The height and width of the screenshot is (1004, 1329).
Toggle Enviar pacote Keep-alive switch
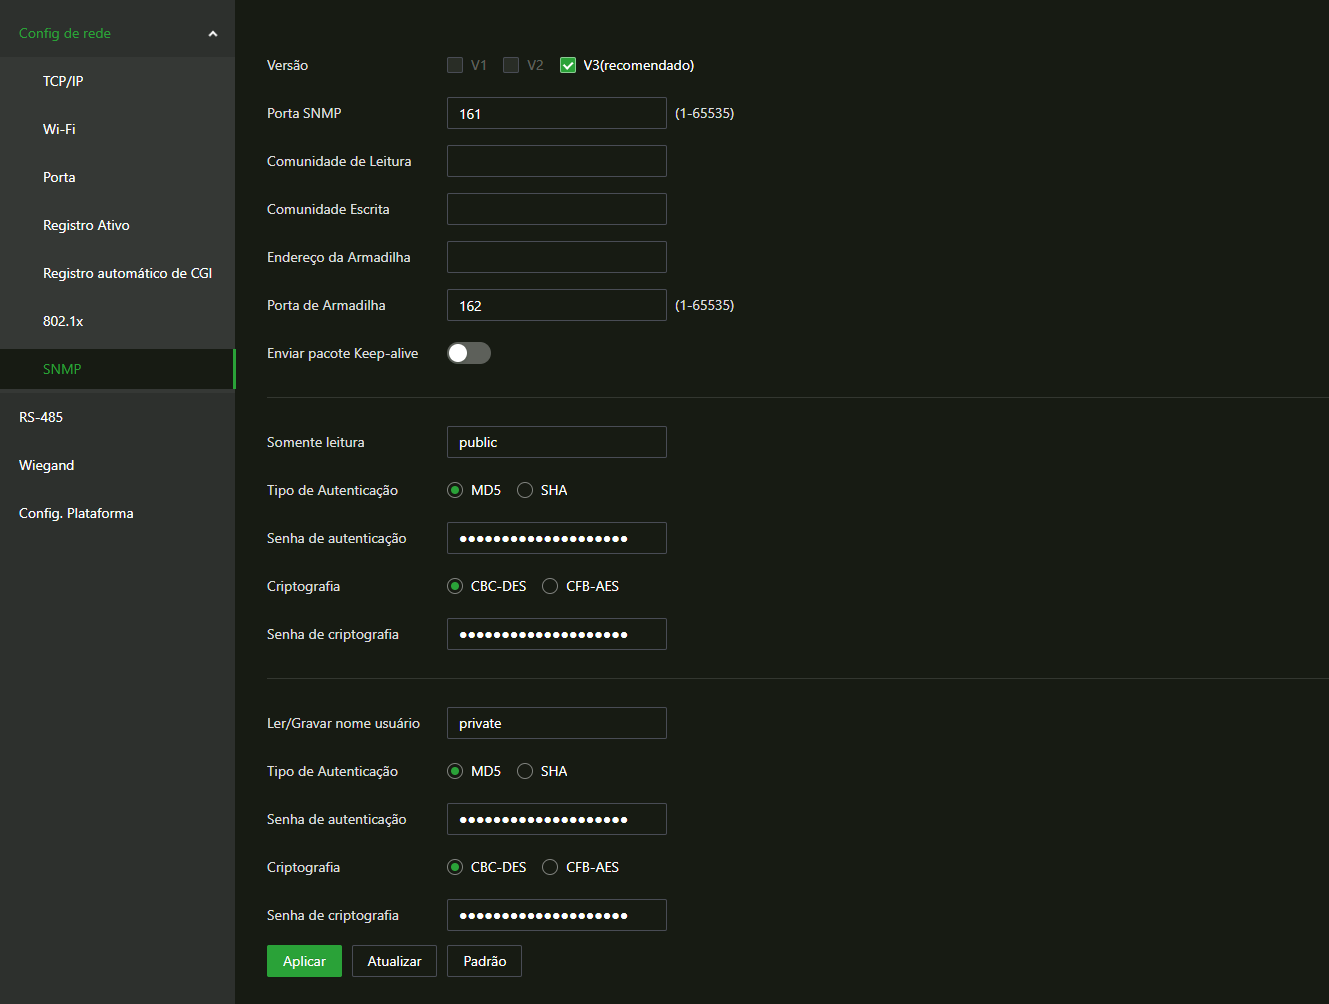(468, 353)
